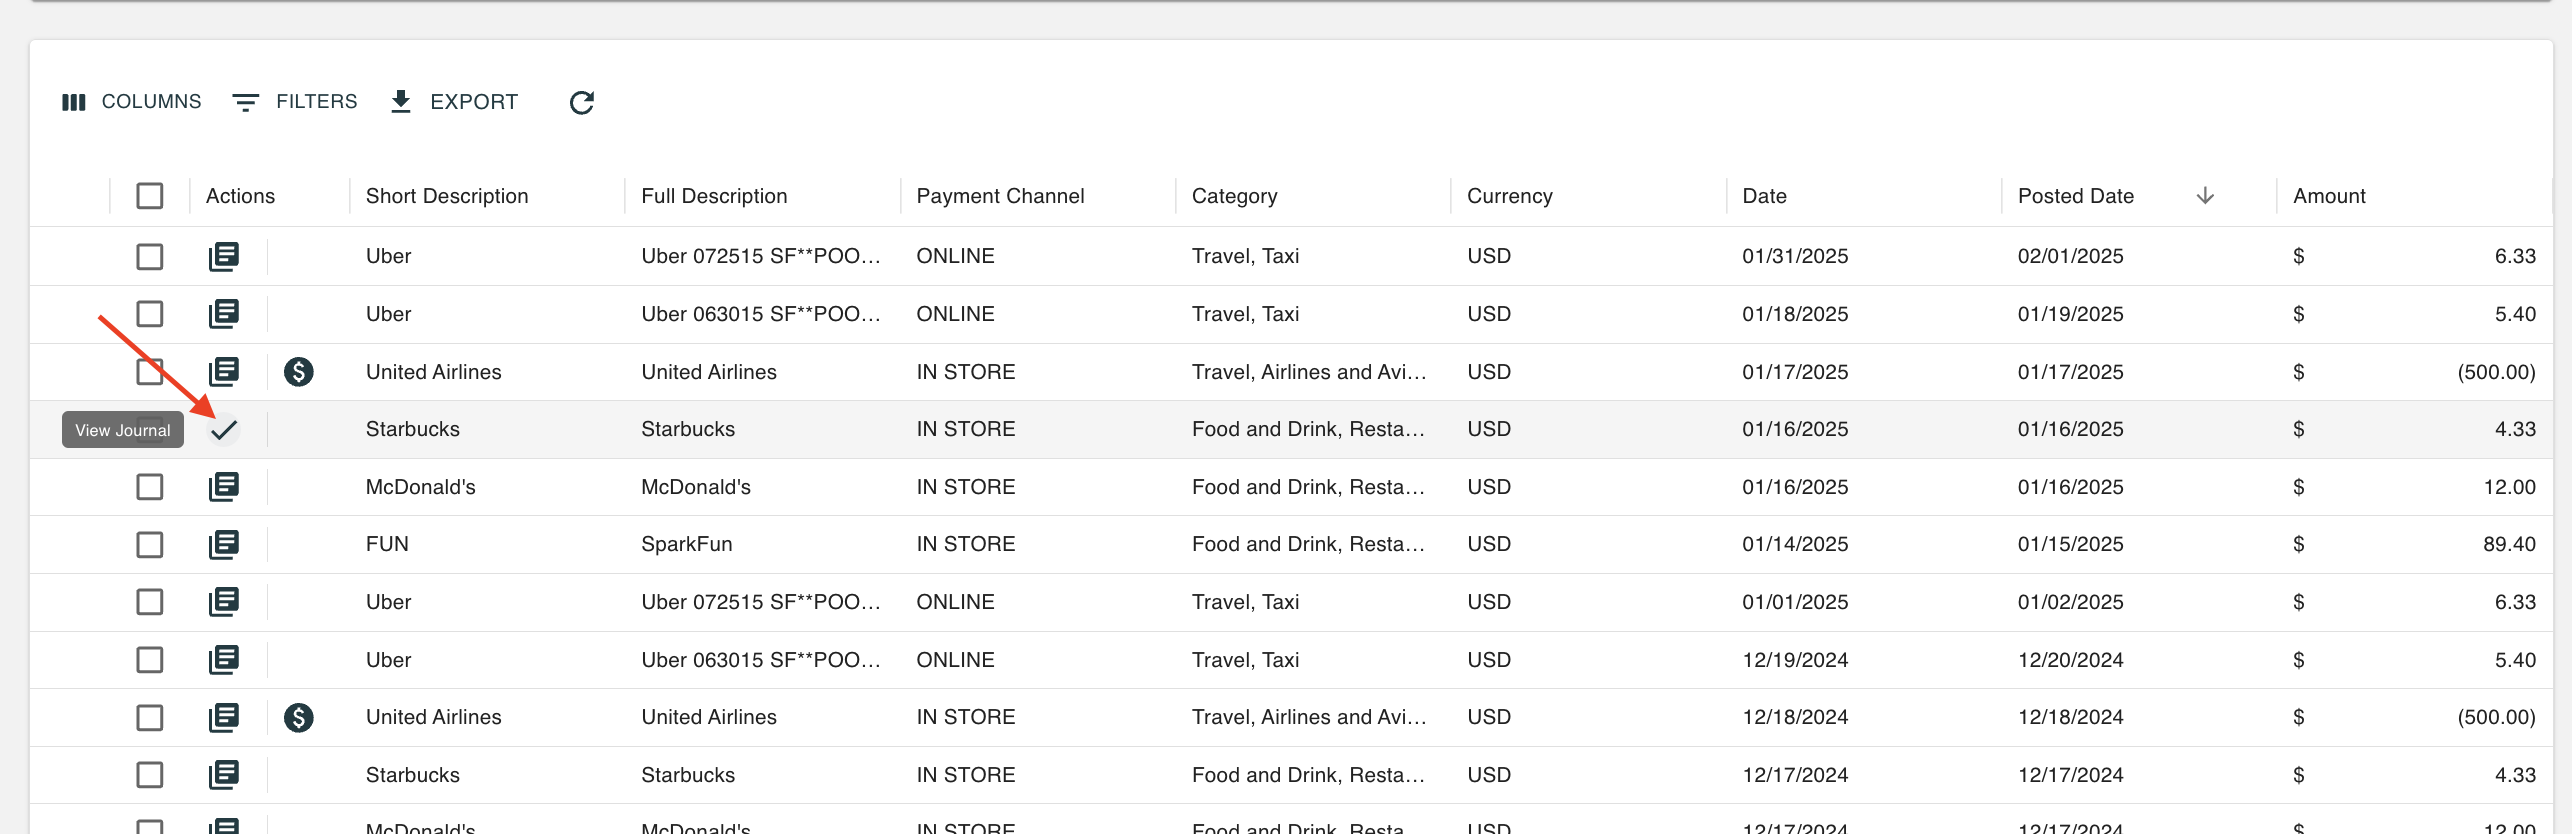Click 'Uber 072515 SF**POO…' in 01/31/2025 row

click(760, 256)
